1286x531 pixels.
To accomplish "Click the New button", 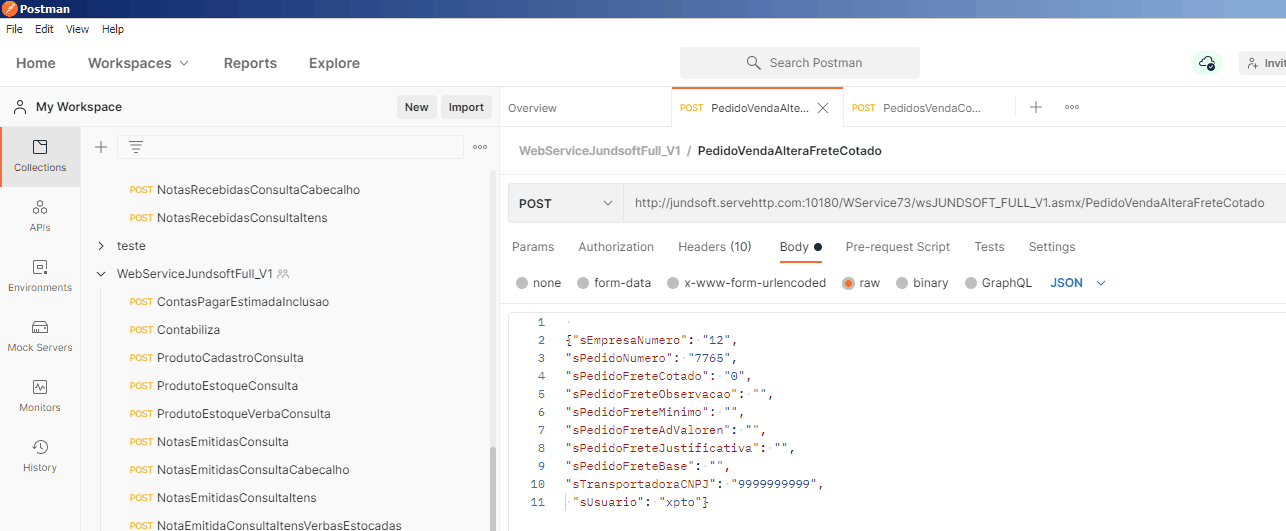I will [416, 107].
